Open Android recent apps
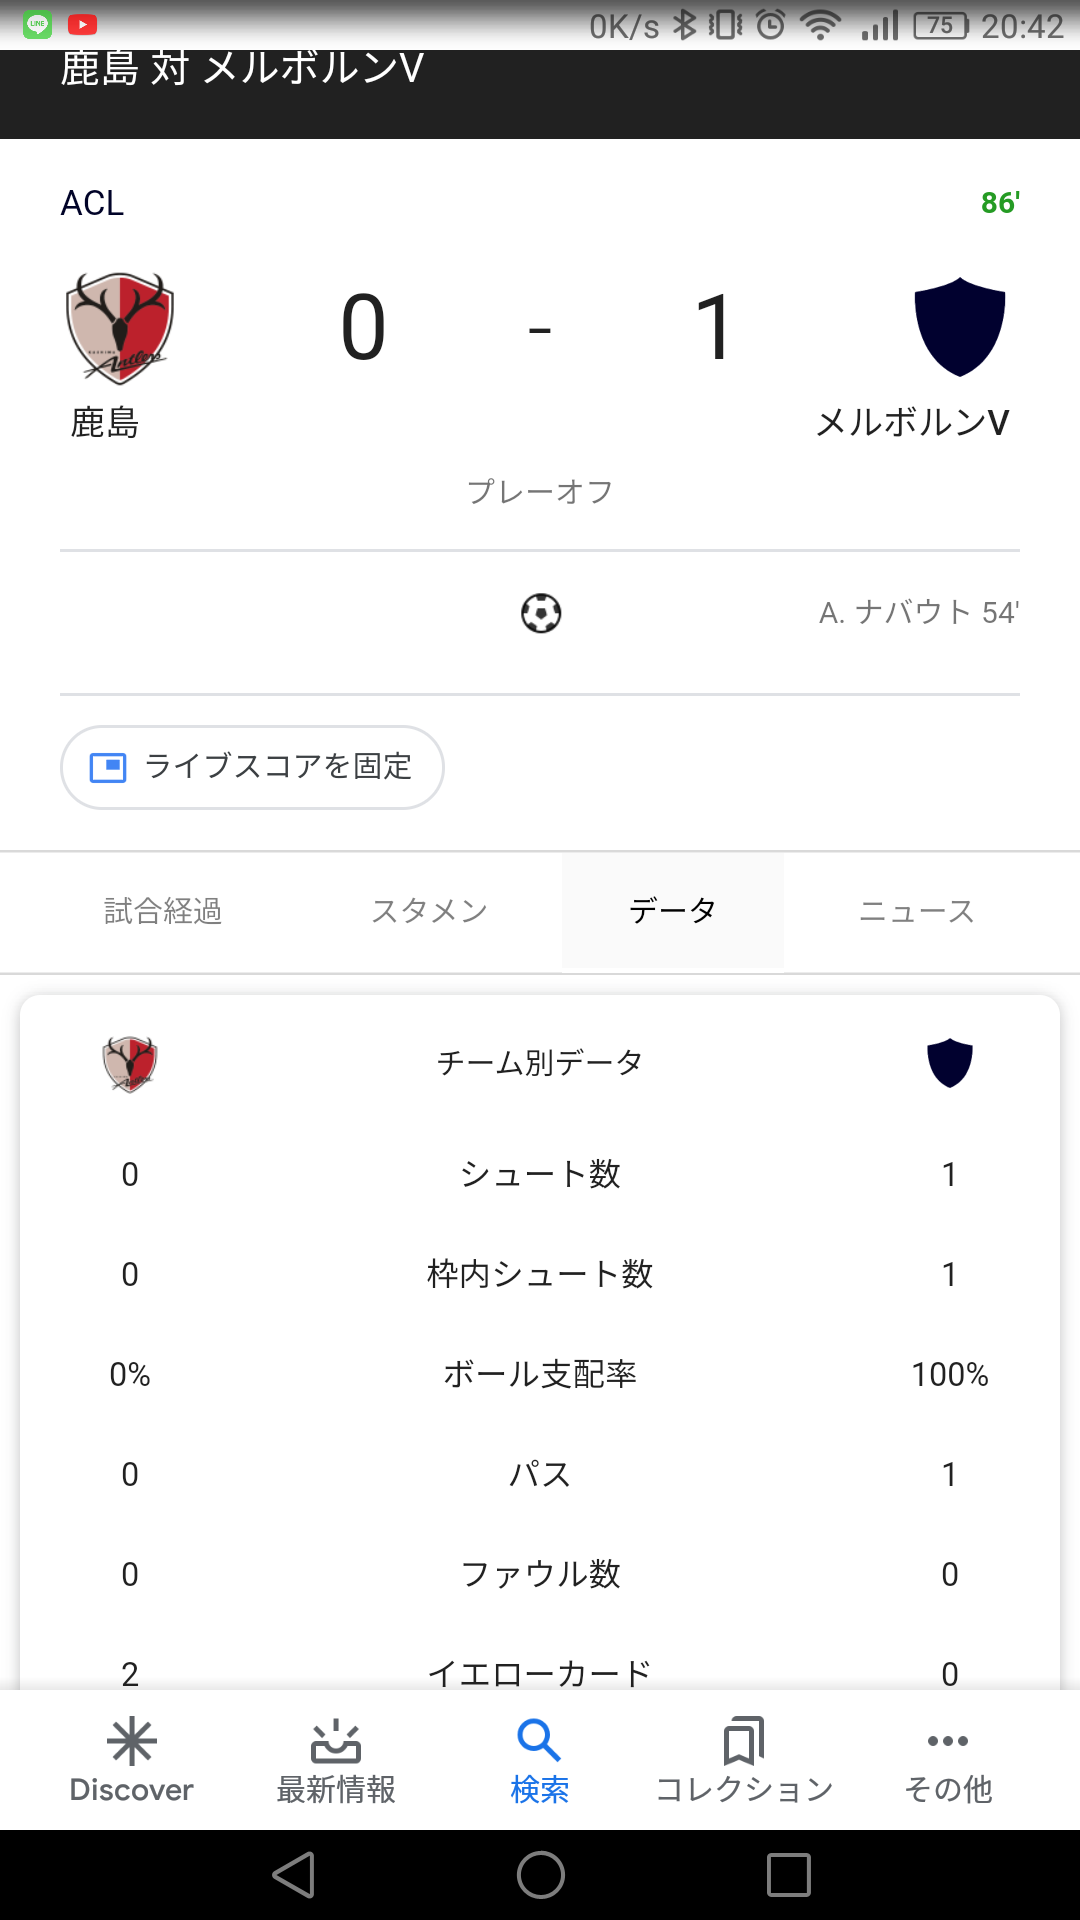The width and height of the screenshot is (1080, 1920). (x=788, y=1874)
